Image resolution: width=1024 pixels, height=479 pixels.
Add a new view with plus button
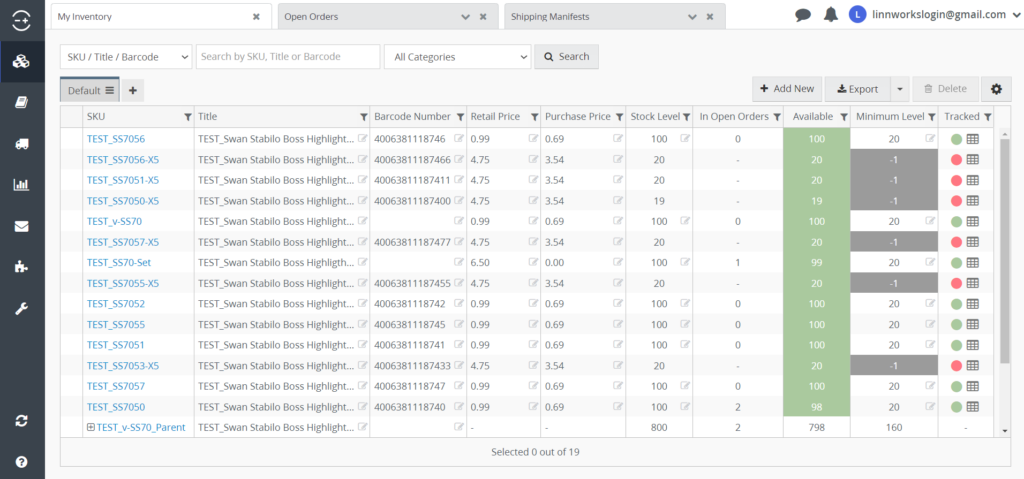[133, 91]
